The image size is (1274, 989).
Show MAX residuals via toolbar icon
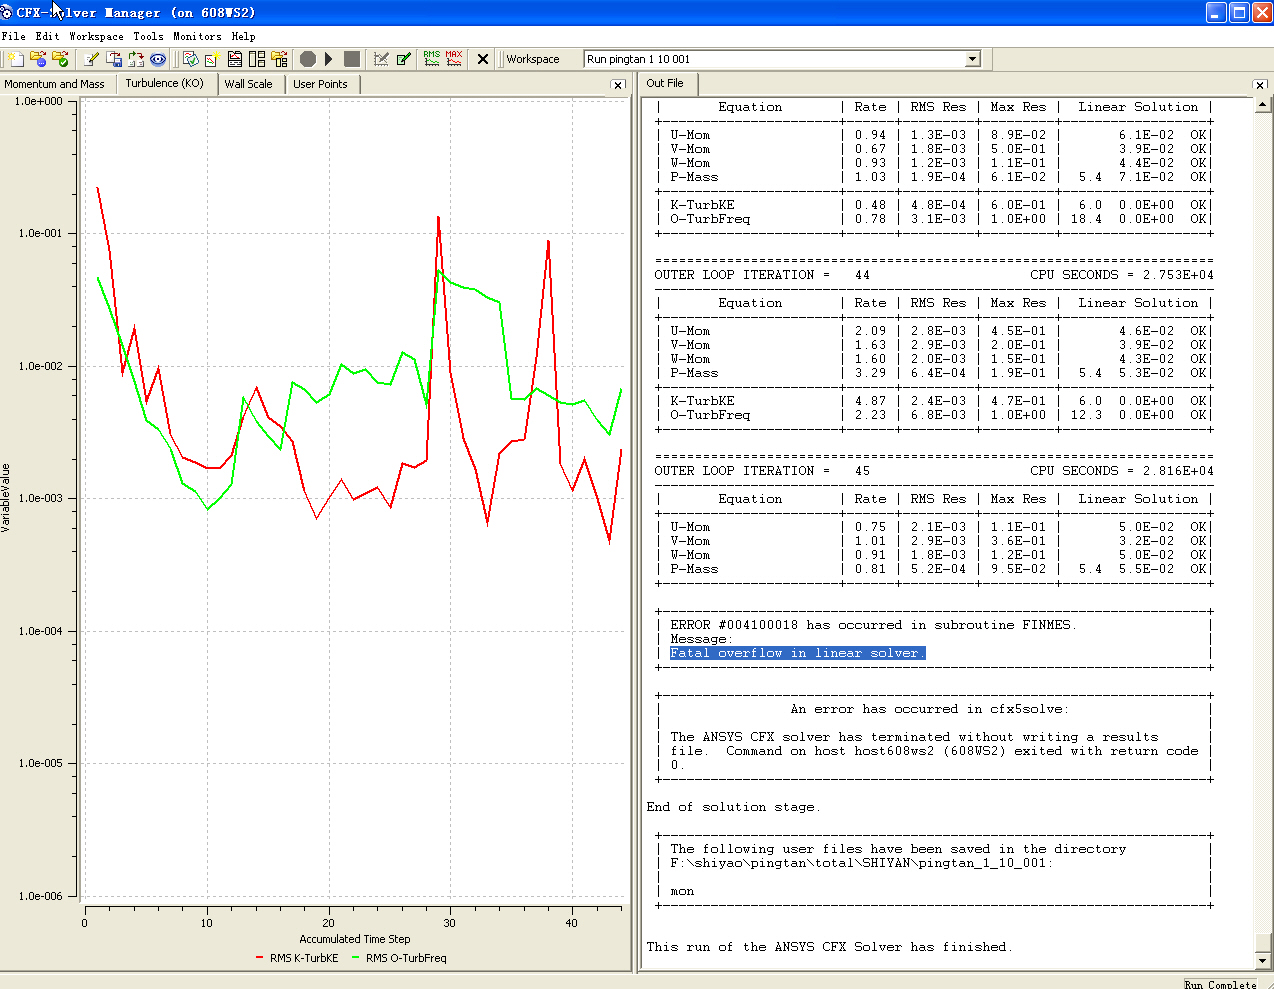(x=454, y=59)
